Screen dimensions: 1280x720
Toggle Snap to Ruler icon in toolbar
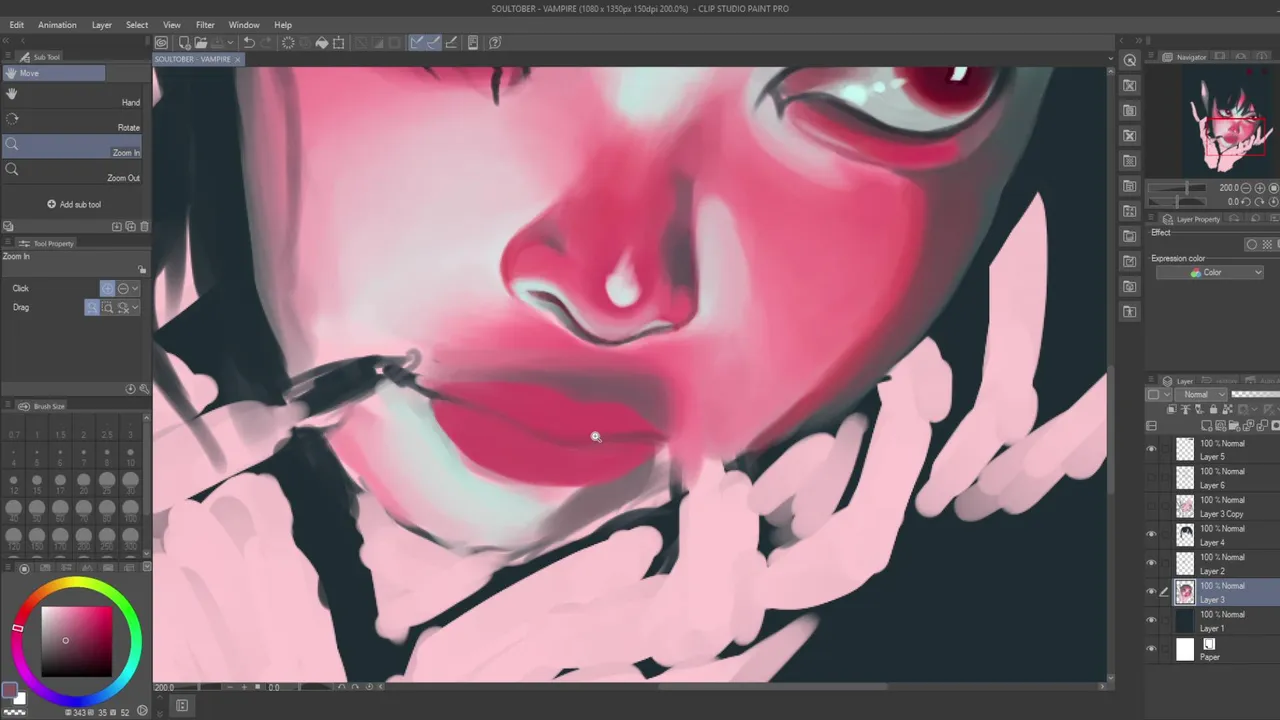[417, 42]
